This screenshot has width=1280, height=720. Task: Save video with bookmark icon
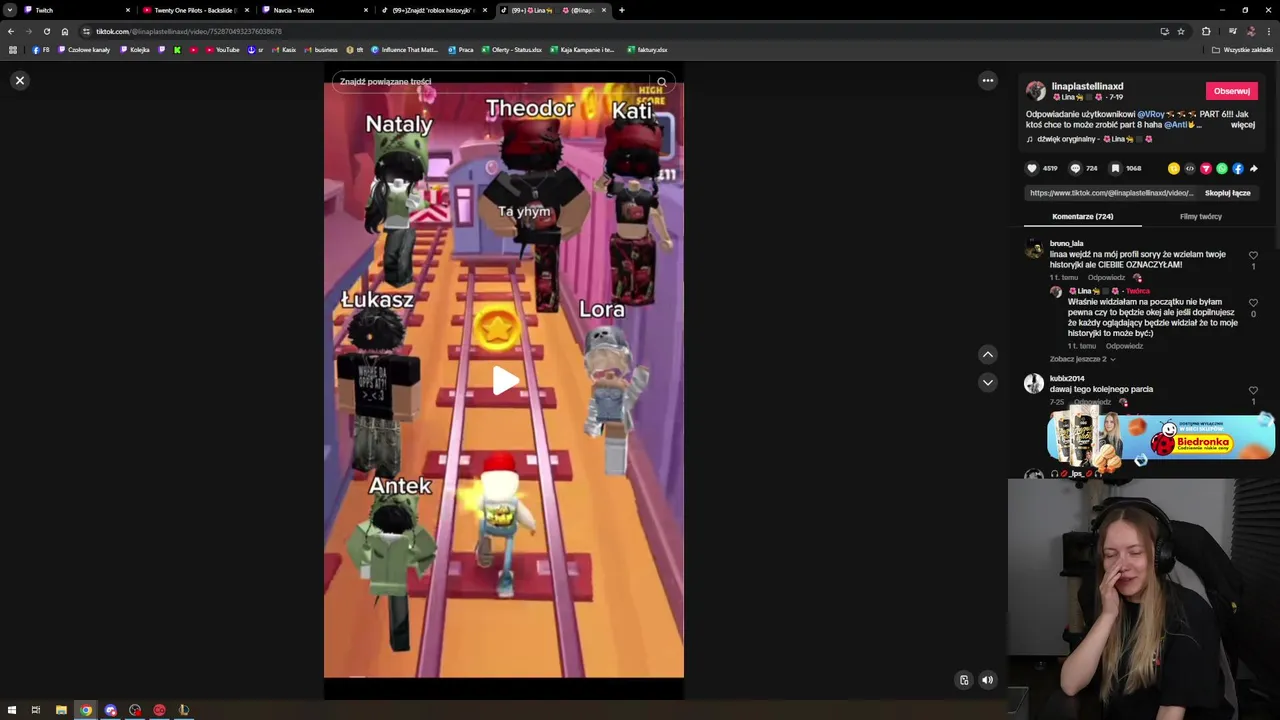[x=1115, y=168]
